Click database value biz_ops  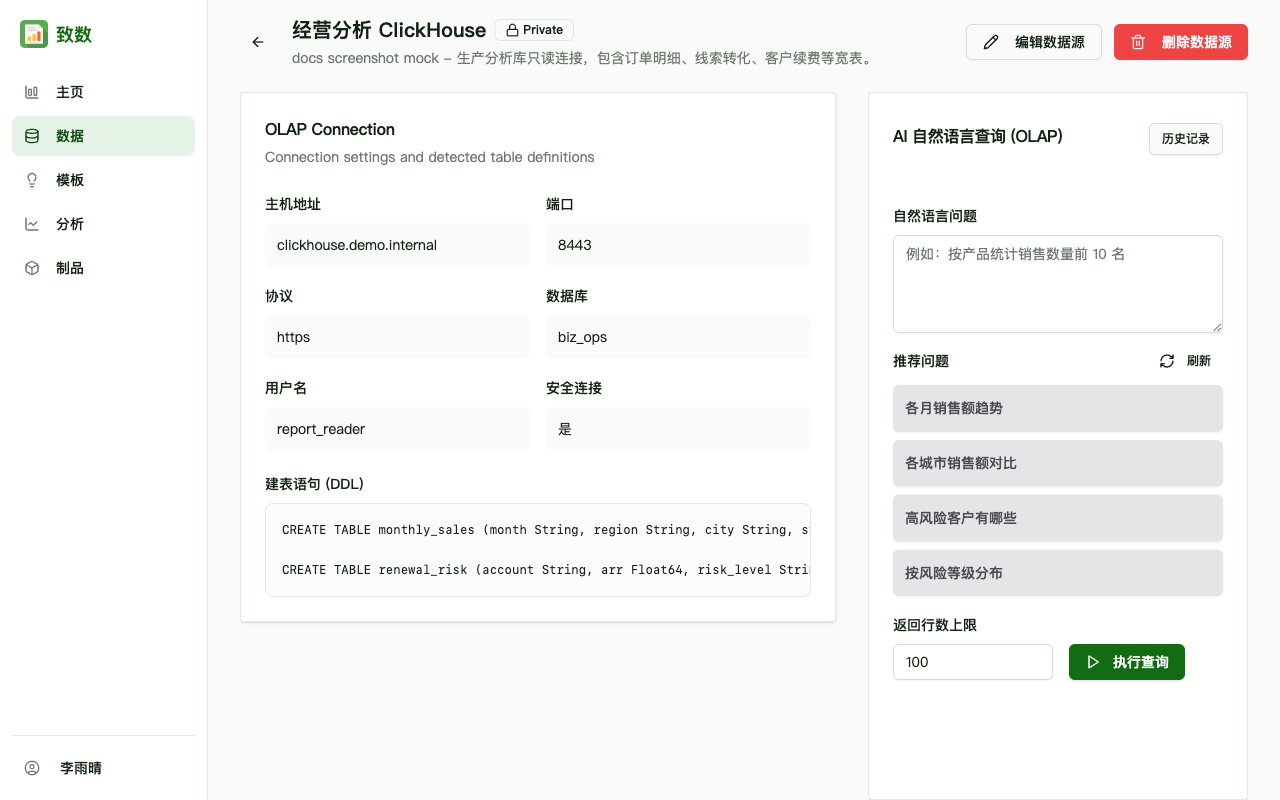tap(678, 337)
